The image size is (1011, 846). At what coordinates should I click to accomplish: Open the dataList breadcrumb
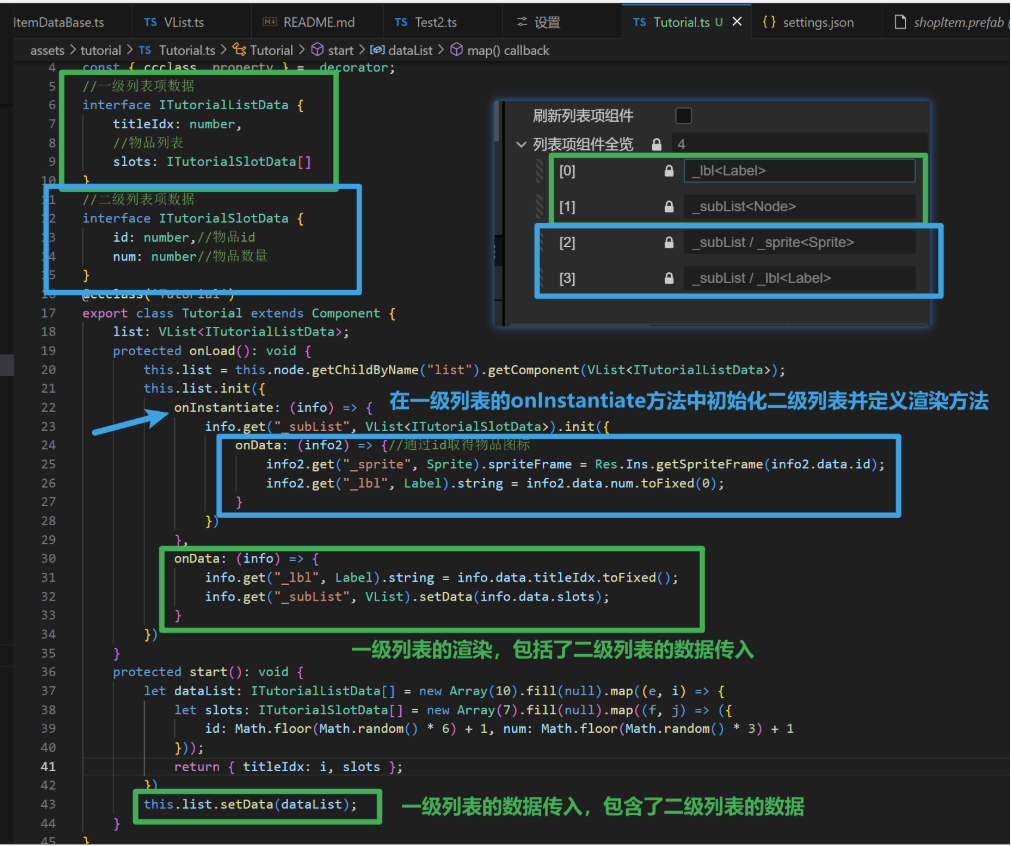coord(411,50)
